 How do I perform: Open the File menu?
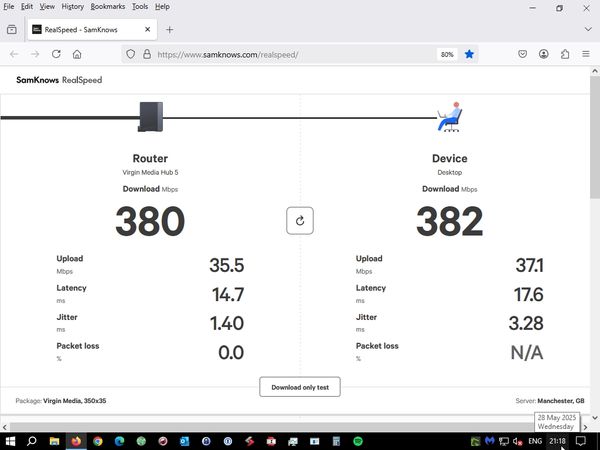click(x=8, y=7)
